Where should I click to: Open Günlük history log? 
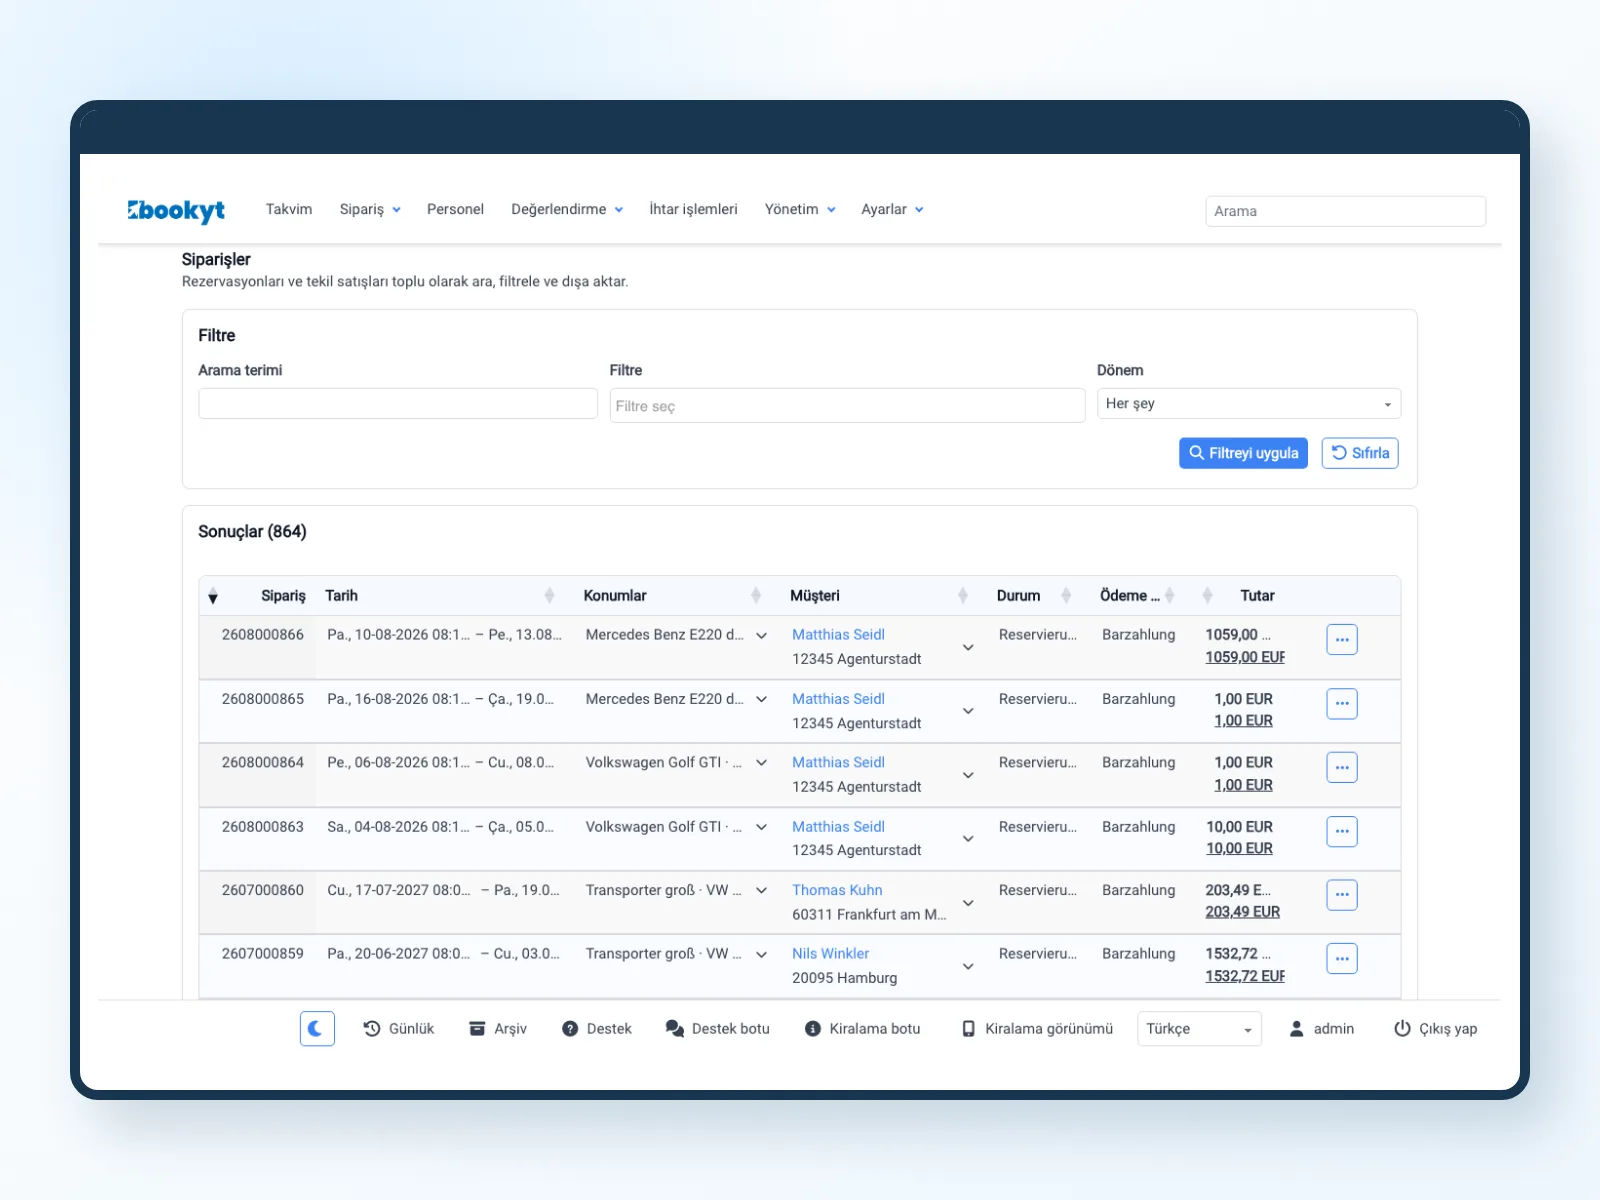398,1028
